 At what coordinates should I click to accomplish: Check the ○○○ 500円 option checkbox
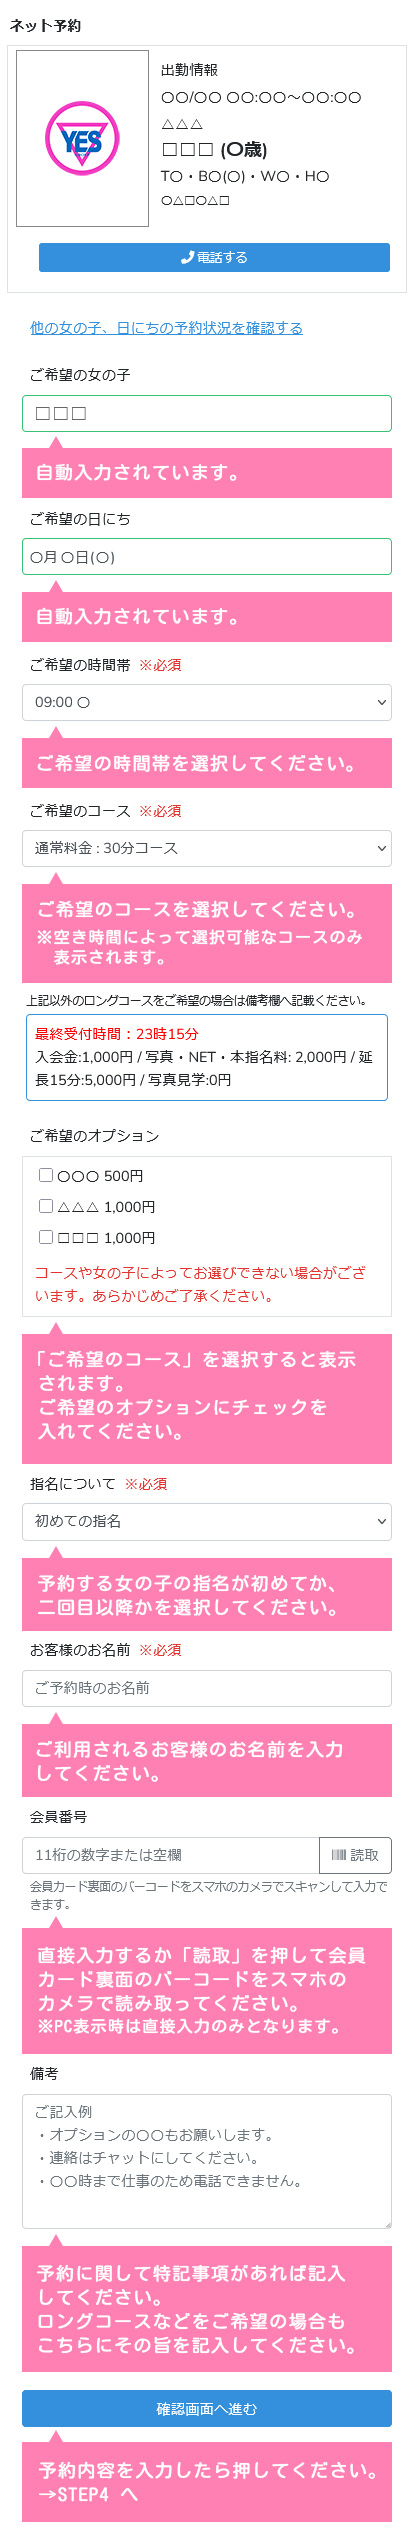point(46,1175)
